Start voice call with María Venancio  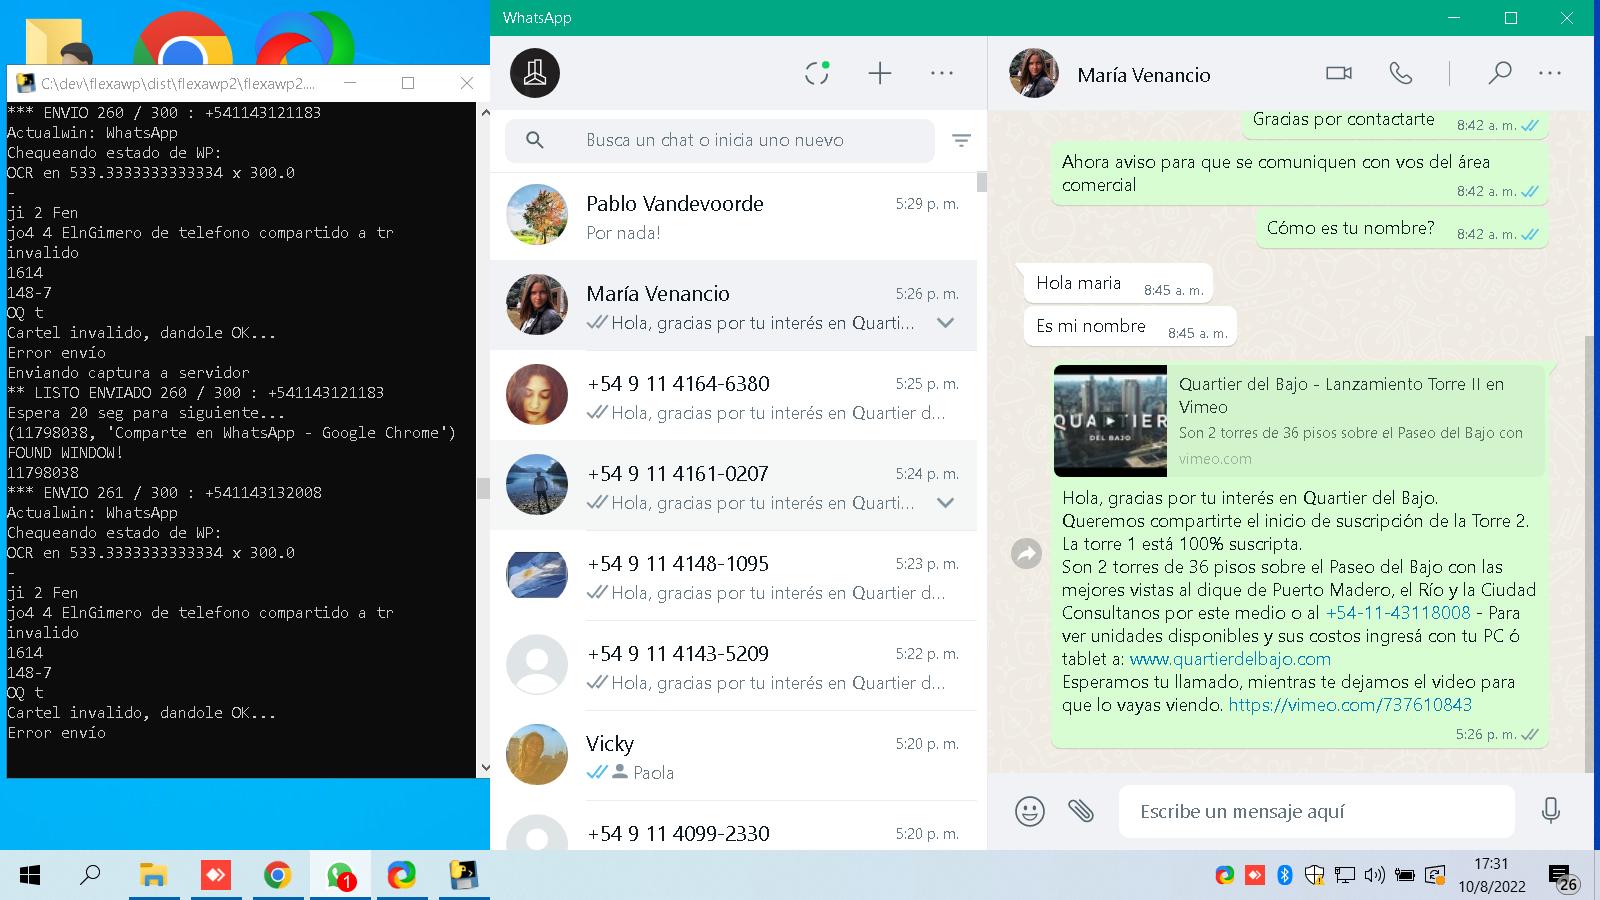pos(1401,73)
